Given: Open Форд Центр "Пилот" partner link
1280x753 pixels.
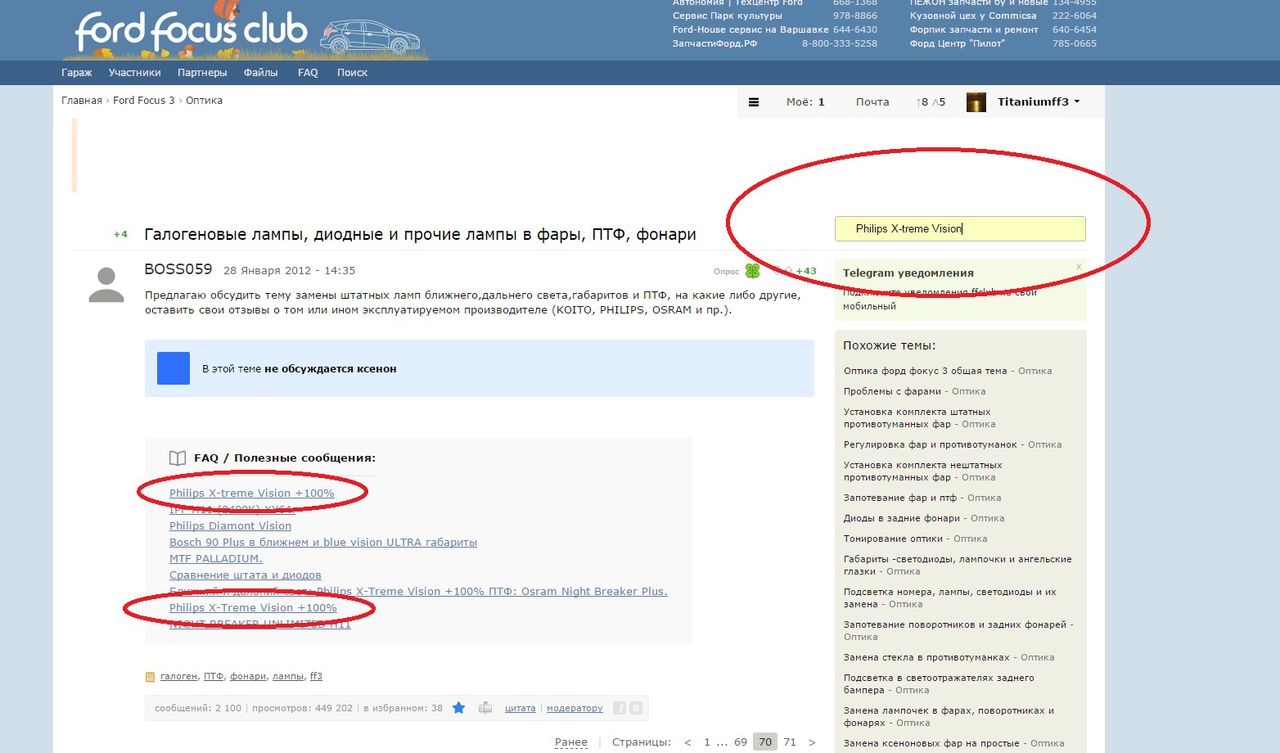Looking at the screenshot, I should (x=957, y=44).
